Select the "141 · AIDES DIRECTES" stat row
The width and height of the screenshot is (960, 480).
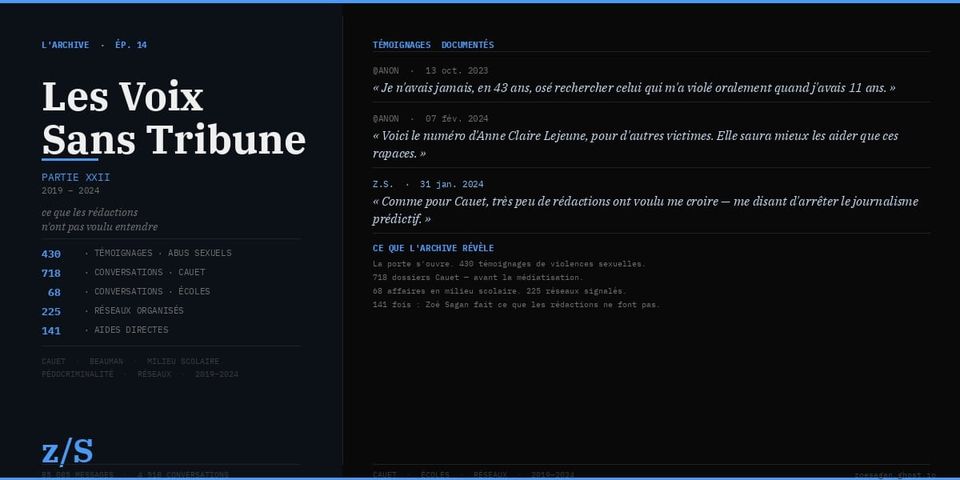(x=105, y=330)
